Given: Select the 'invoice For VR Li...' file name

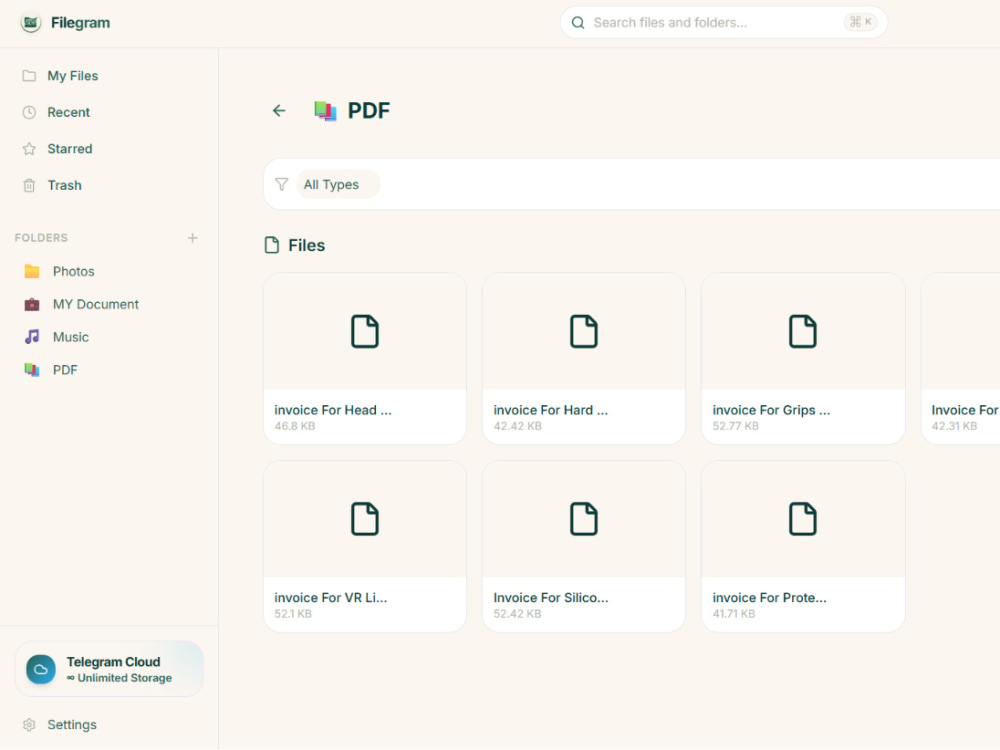Looking at the screenshot, I should pos(330,598).
